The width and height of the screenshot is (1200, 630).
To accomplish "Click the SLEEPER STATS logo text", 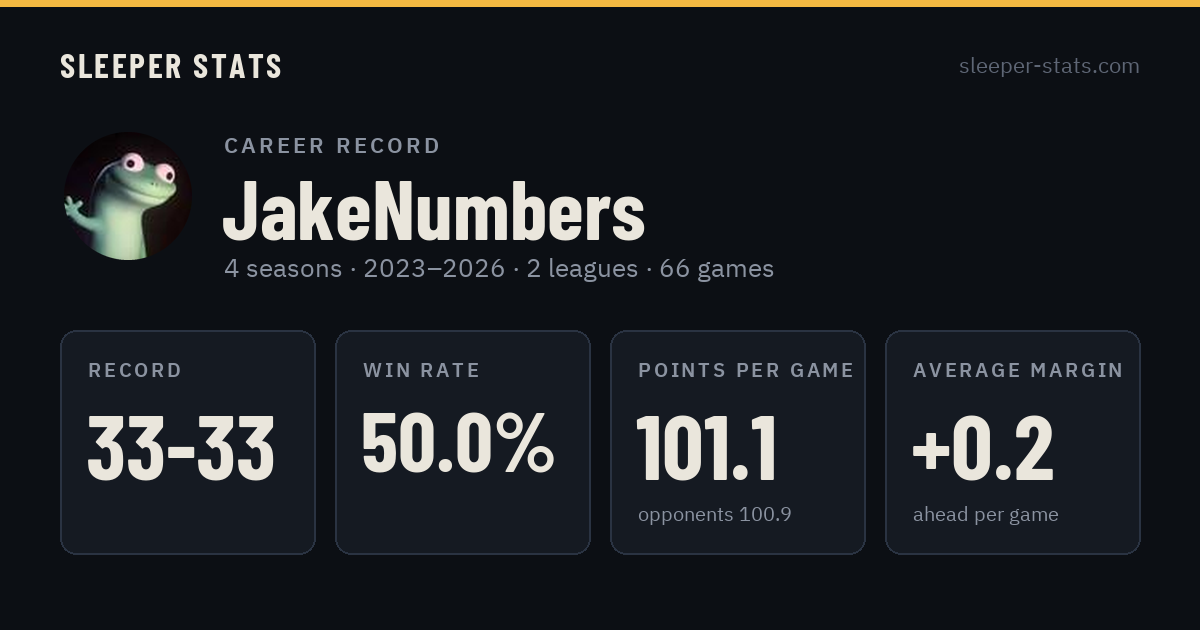I will [171, 66].
